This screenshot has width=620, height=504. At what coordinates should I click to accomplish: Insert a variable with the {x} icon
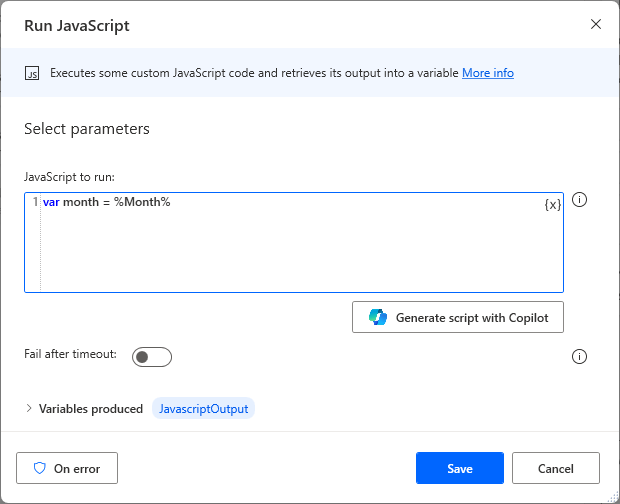tap(552, 204)
